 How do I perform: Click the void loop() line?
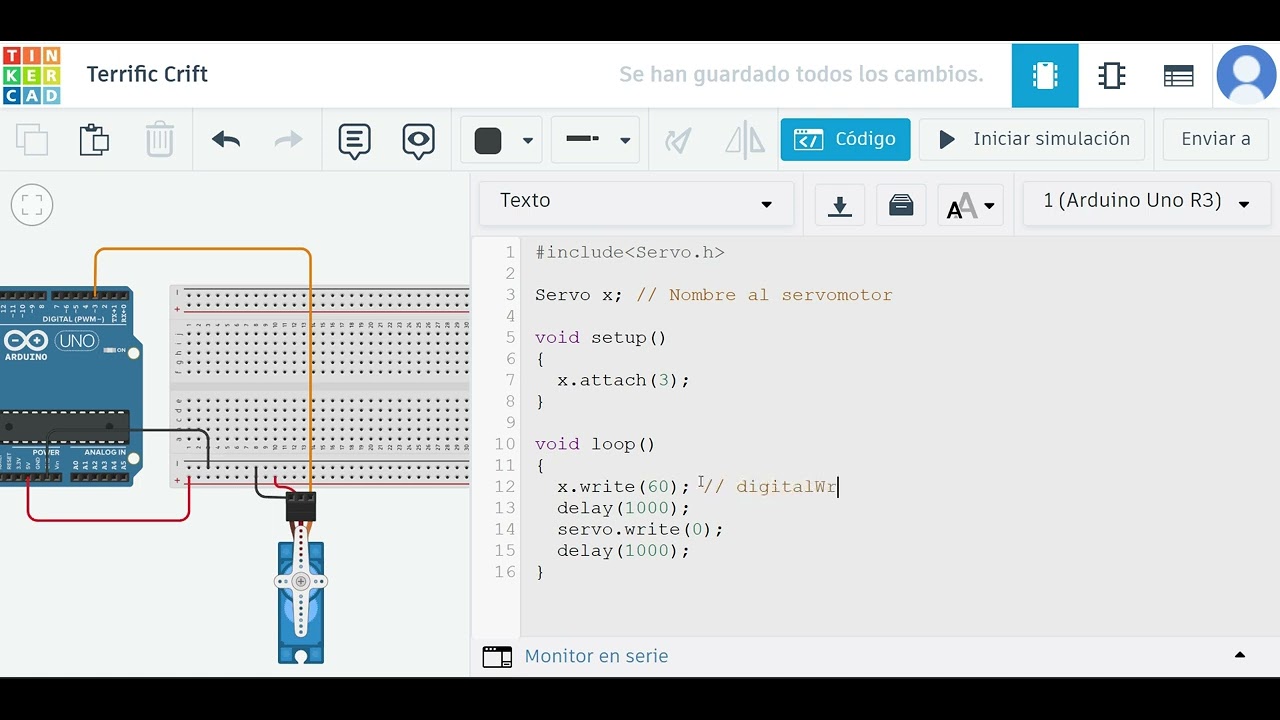point(595,444)
